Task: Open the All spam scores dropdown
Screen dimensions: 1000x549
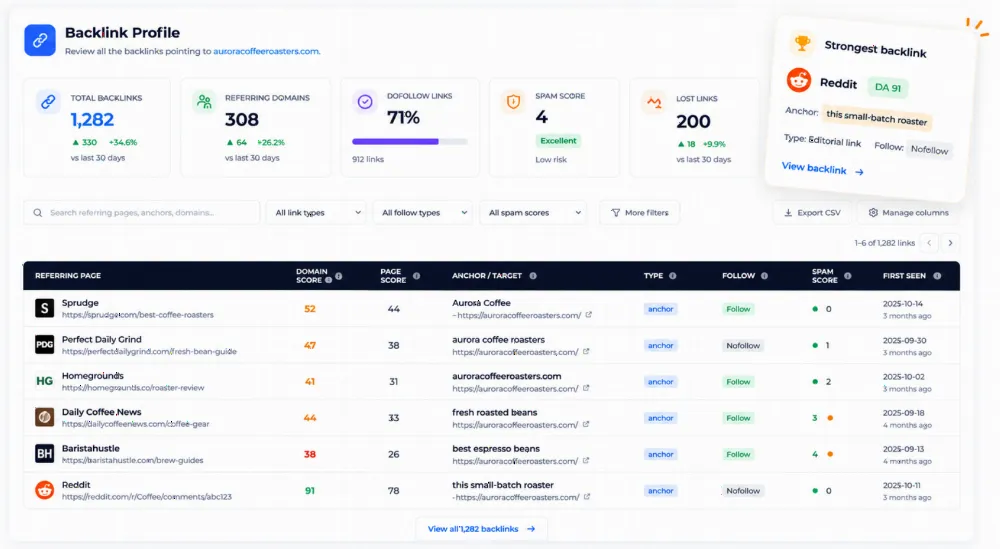Action: click(534, 212)
